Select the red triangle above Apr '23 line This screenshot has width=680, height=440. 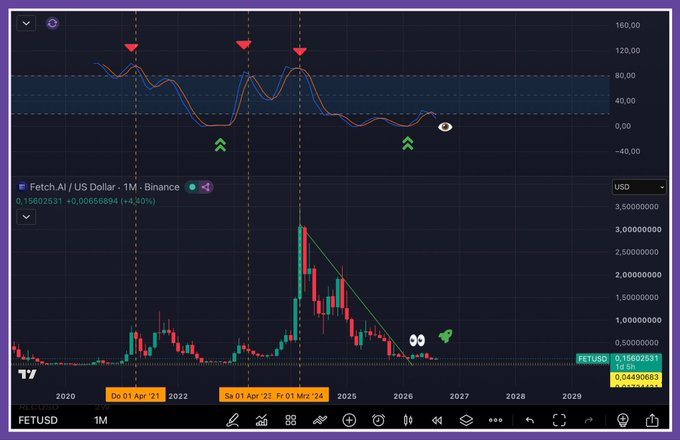tap(244, 44)
